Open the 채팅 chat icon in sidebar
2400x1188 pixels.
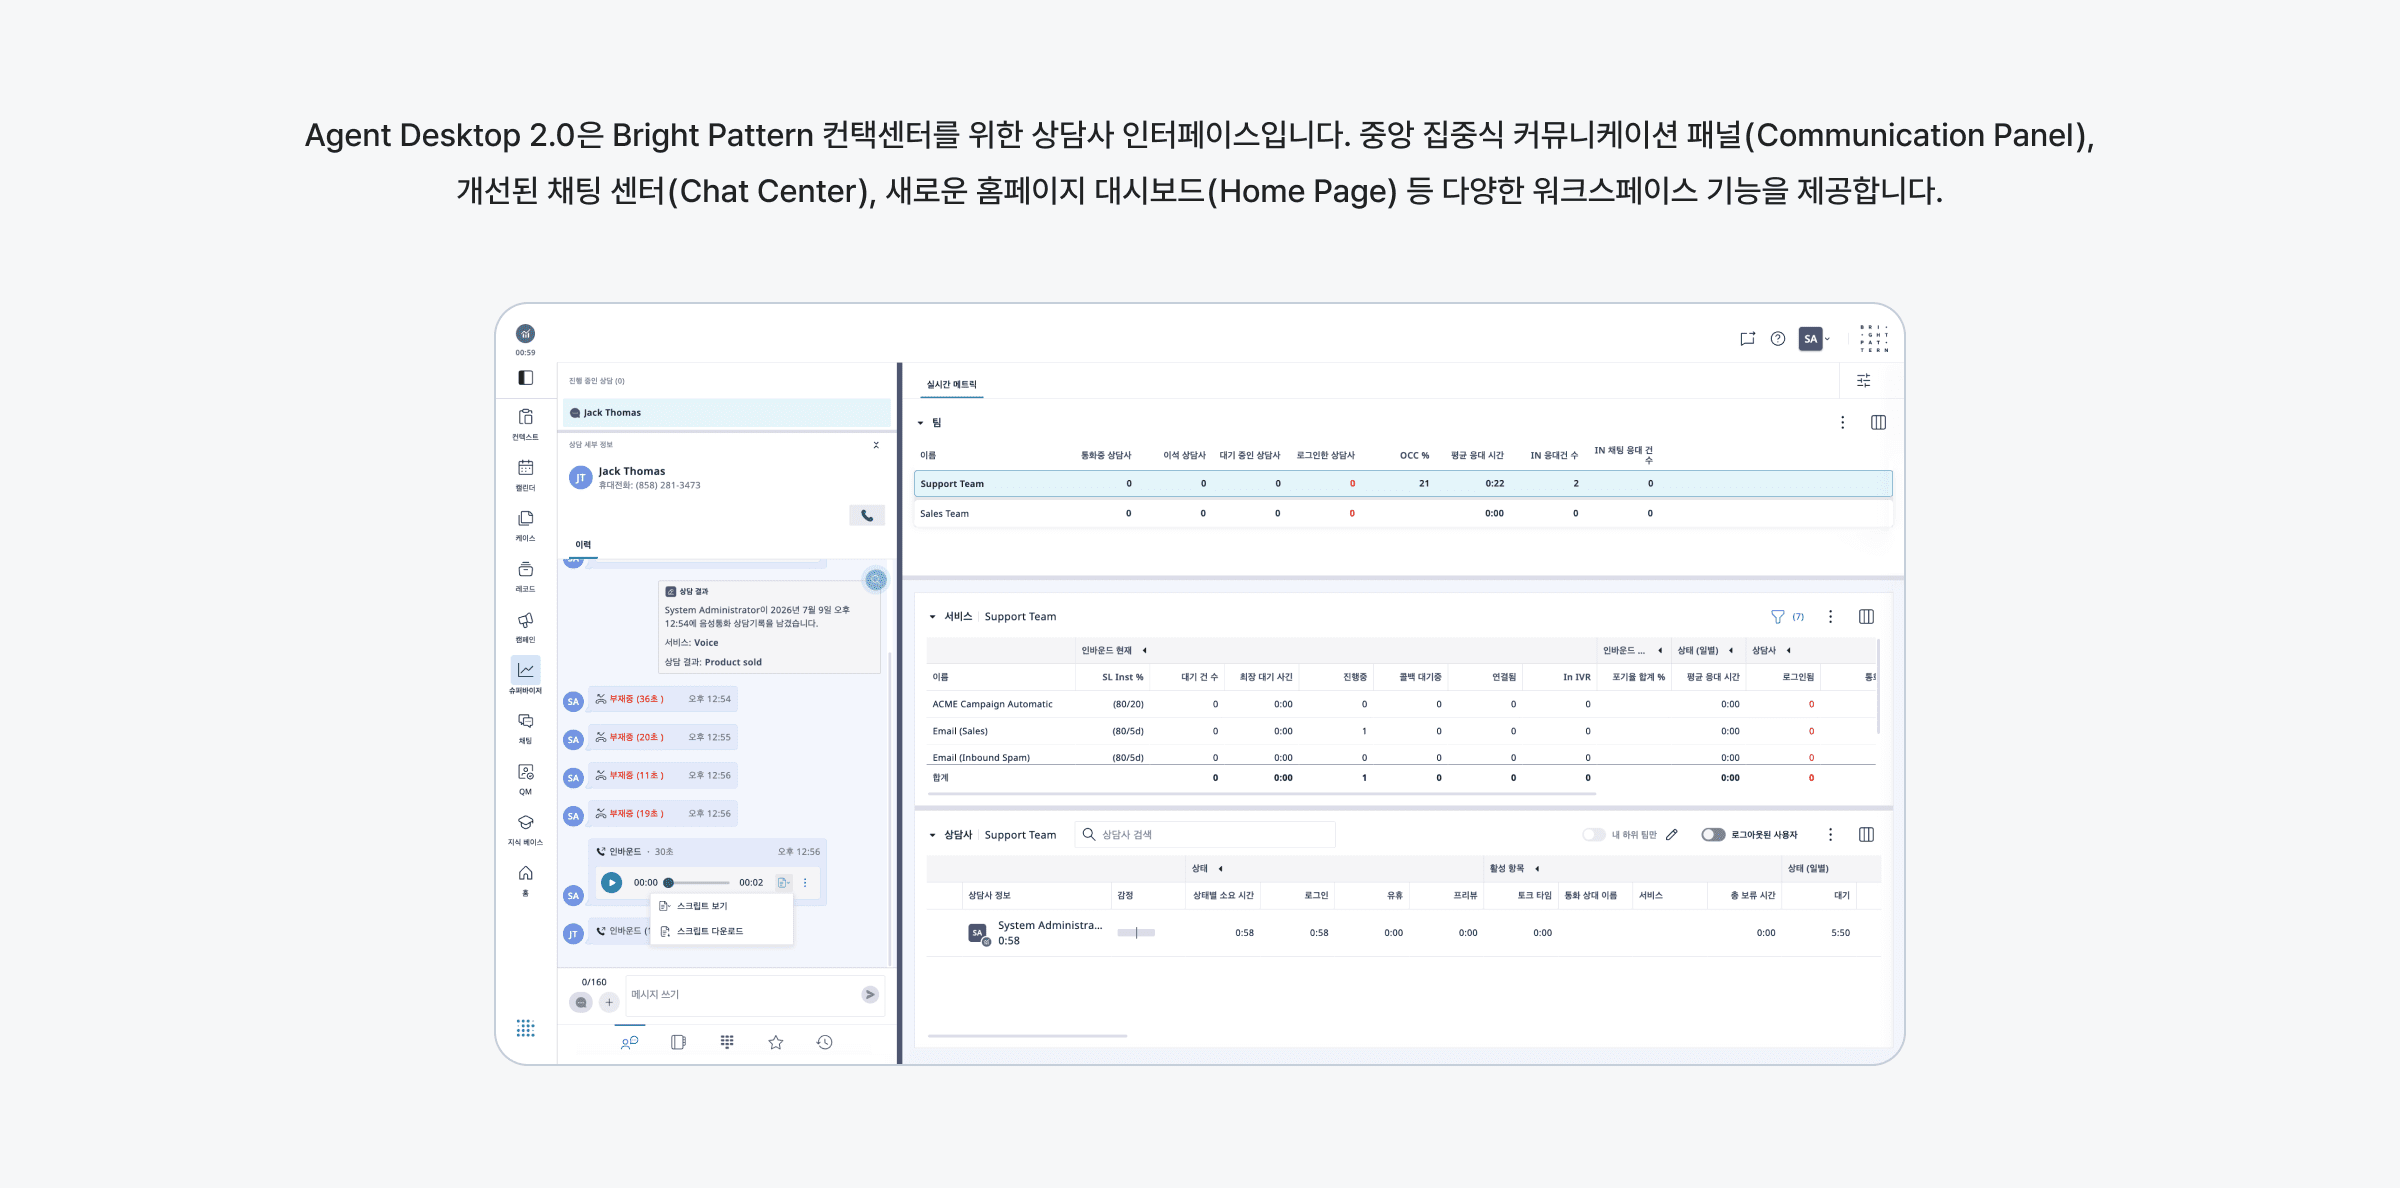pos(525,721)
